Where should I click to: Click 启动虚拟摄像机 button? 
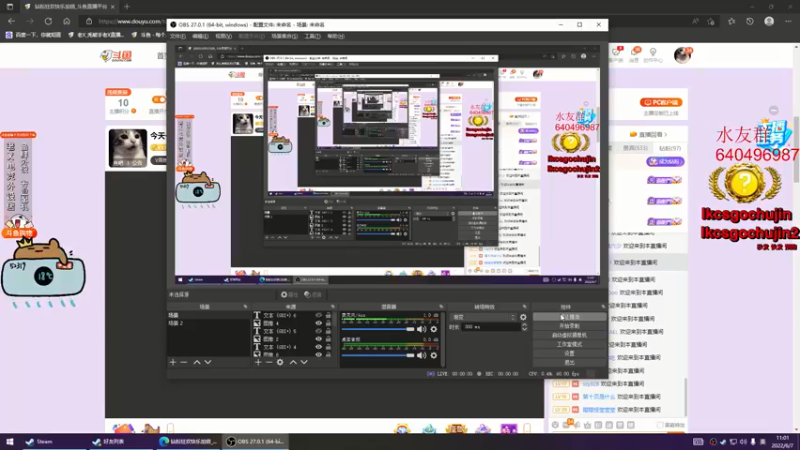[x=569, y=335]
